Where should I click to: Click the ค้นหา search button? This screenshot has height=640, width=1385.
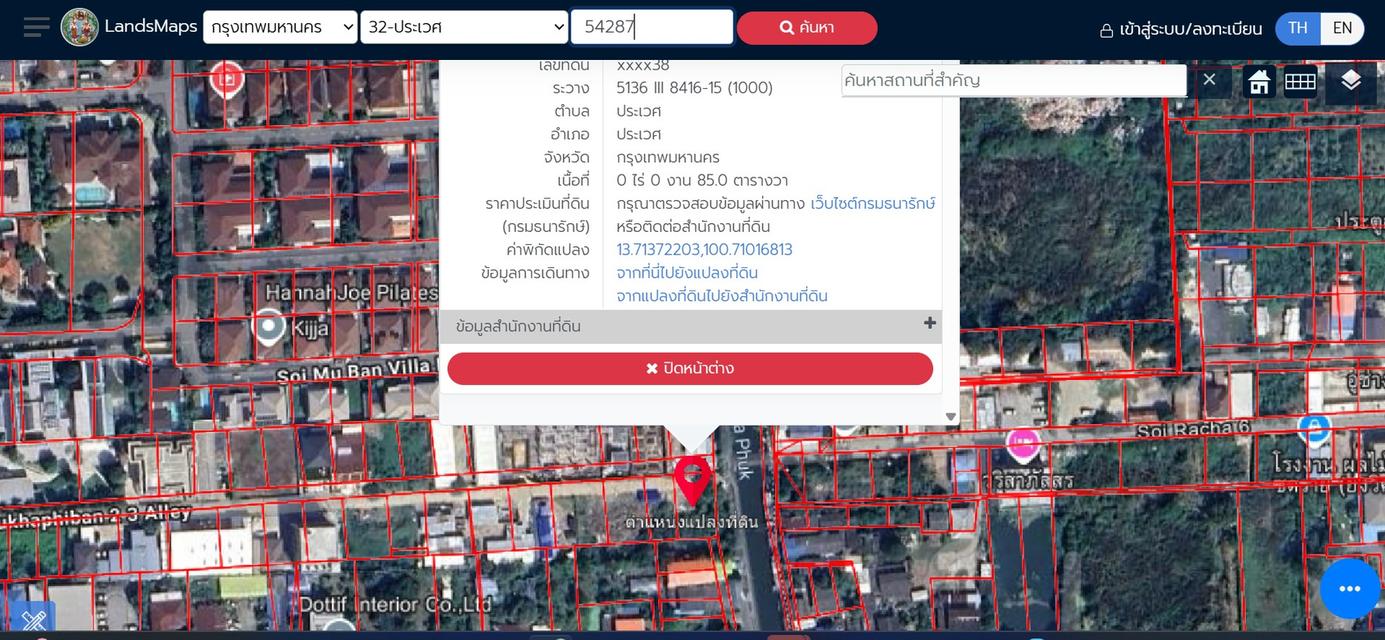(807, 28)
